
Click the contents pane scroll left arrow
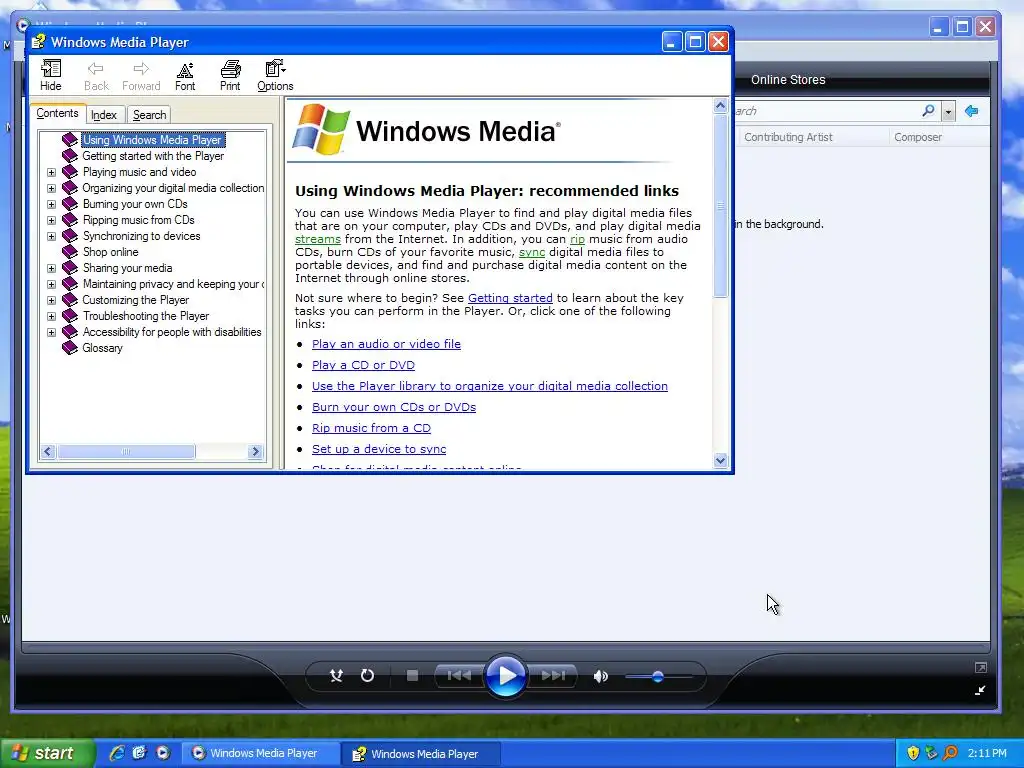(x=48, y=451)
